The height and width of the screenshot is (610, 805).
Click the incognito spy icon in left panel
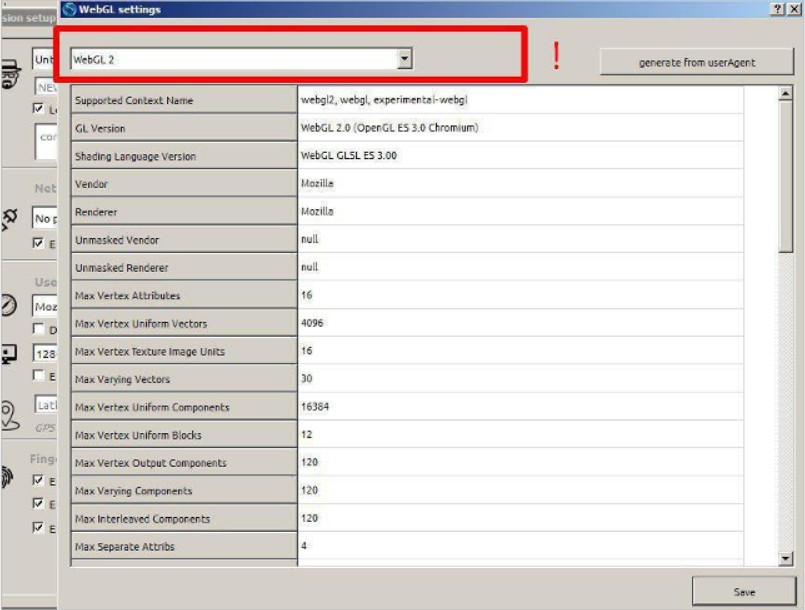10,77
